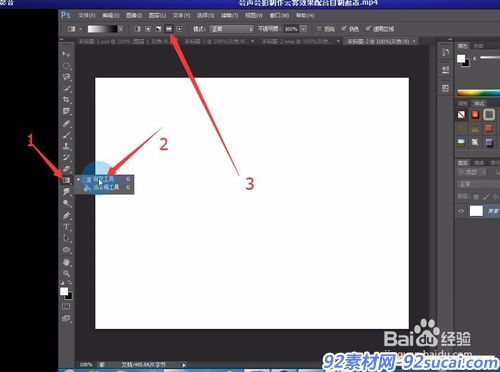Select the Clone Stamp tool
The height and width of the screenshot is (372, 500).
(x=66, y=146)
